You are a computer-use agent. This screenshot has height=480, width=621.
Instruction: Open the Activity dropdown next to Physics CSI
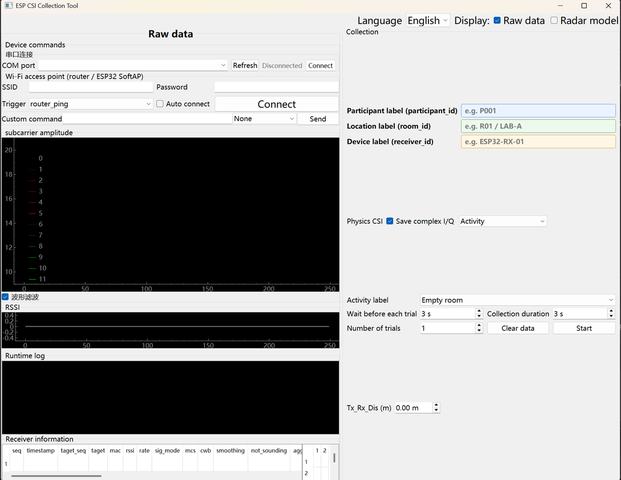502,221
